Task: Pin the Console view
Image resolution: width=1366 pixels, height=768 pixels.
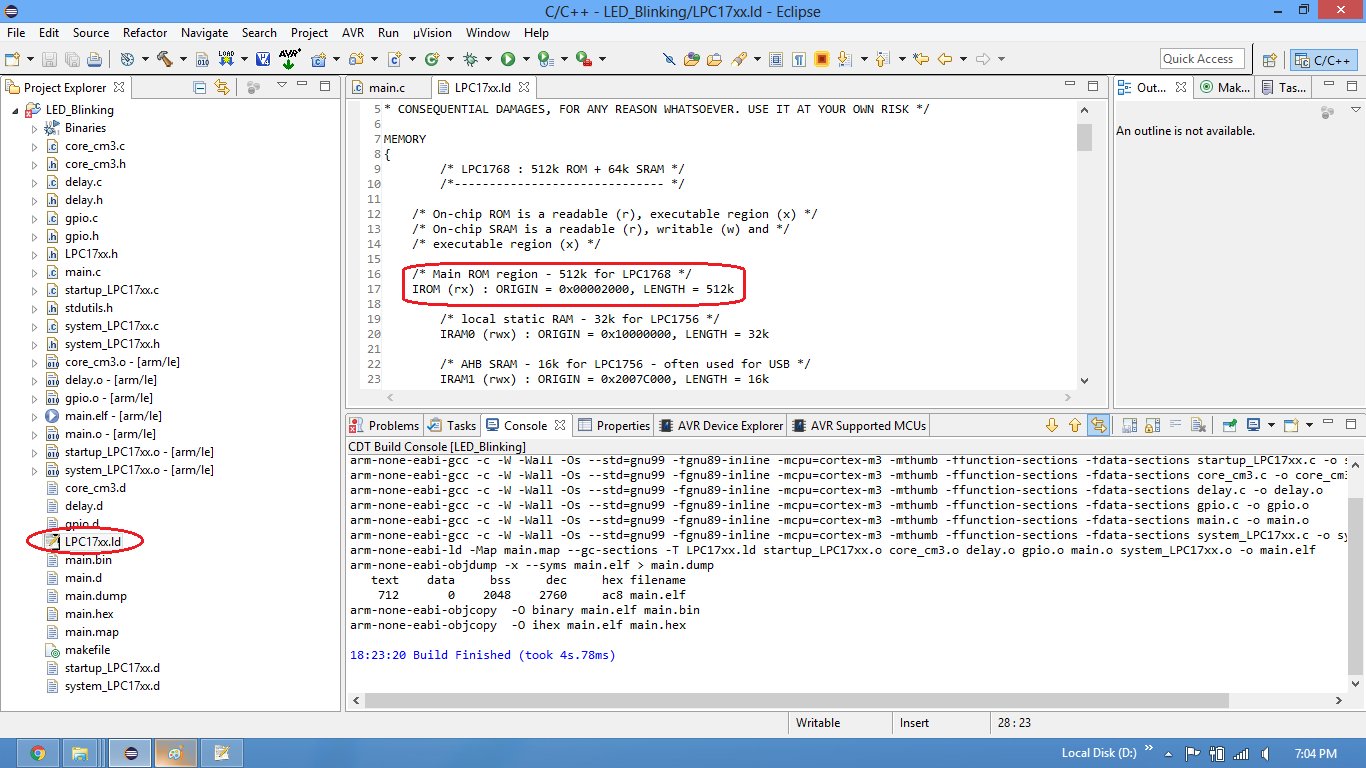Action: coord(1230,425)
